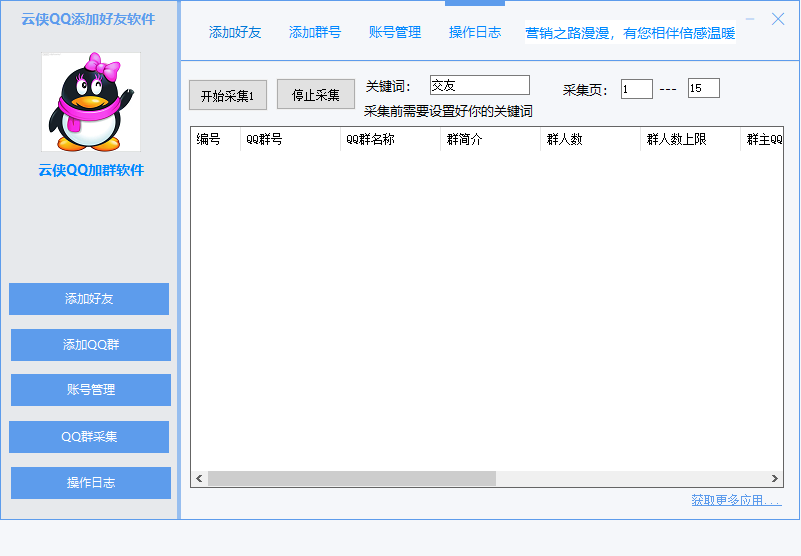This screenshot has width=801, height=556.
Task: Click the 营销之路漫漫 slogan banner
Action: pyautogui.click(x=630, y=33)
